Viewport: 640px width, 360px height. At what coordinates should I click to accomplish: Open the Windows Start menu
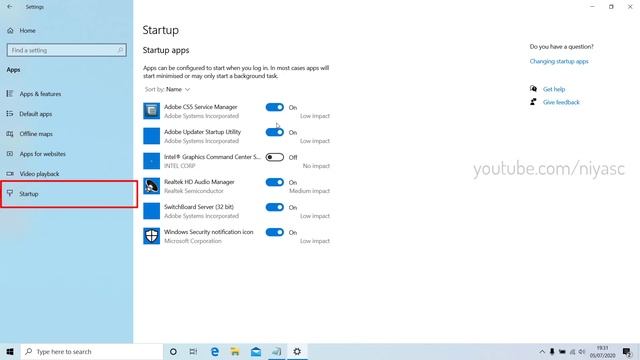tap(10, 351)
